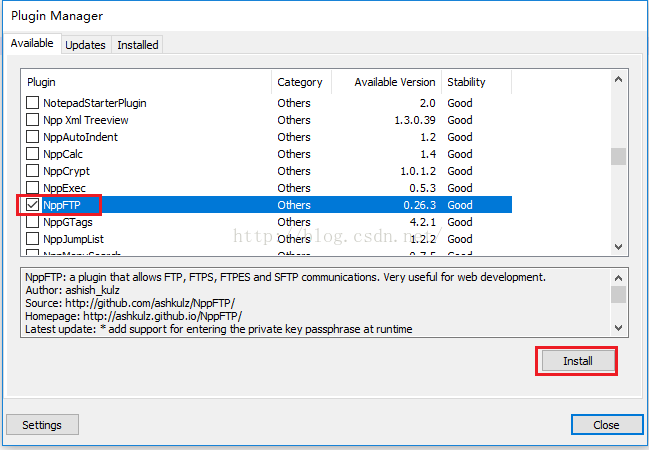Sort list by Plugin column header

tap(146, 82)
